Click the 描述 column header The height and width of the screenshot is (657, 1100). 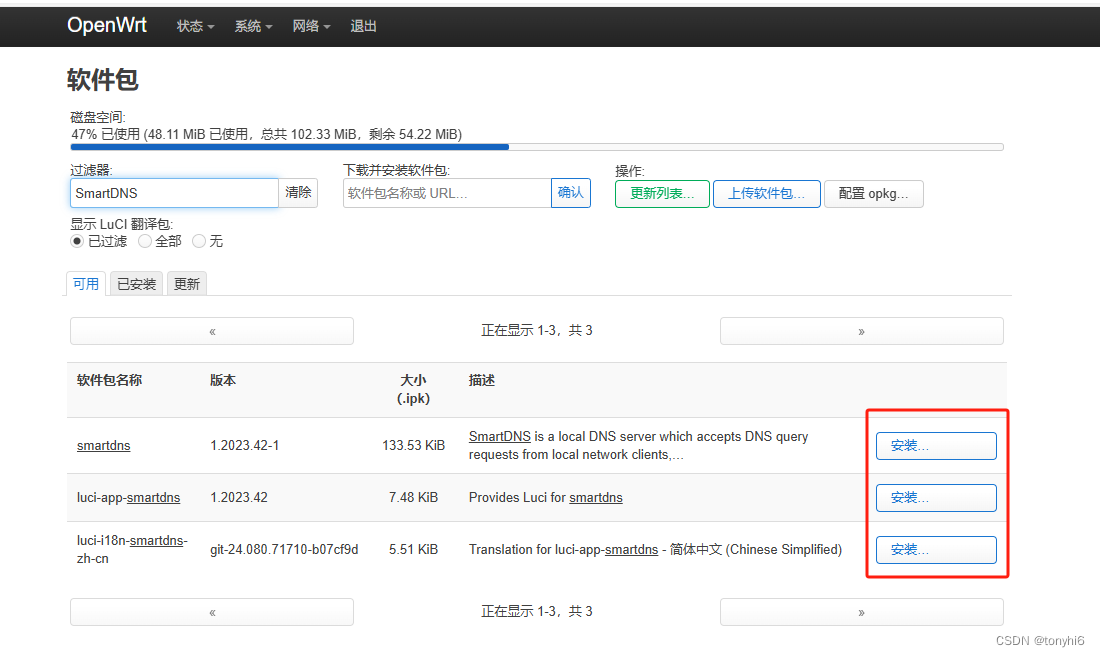click(482, 380)
